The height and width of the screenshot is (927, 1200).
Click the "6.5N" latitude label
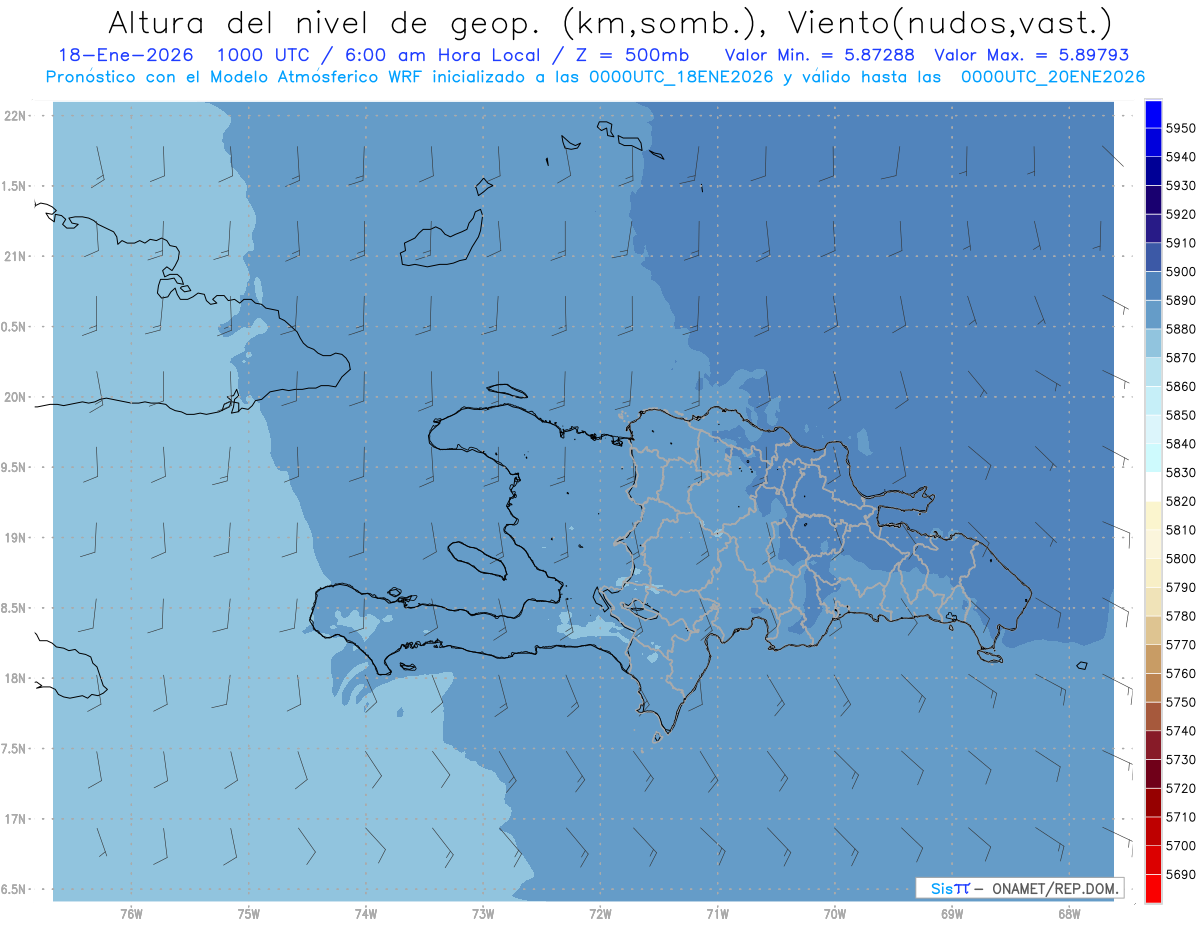(x=14, y=889)
